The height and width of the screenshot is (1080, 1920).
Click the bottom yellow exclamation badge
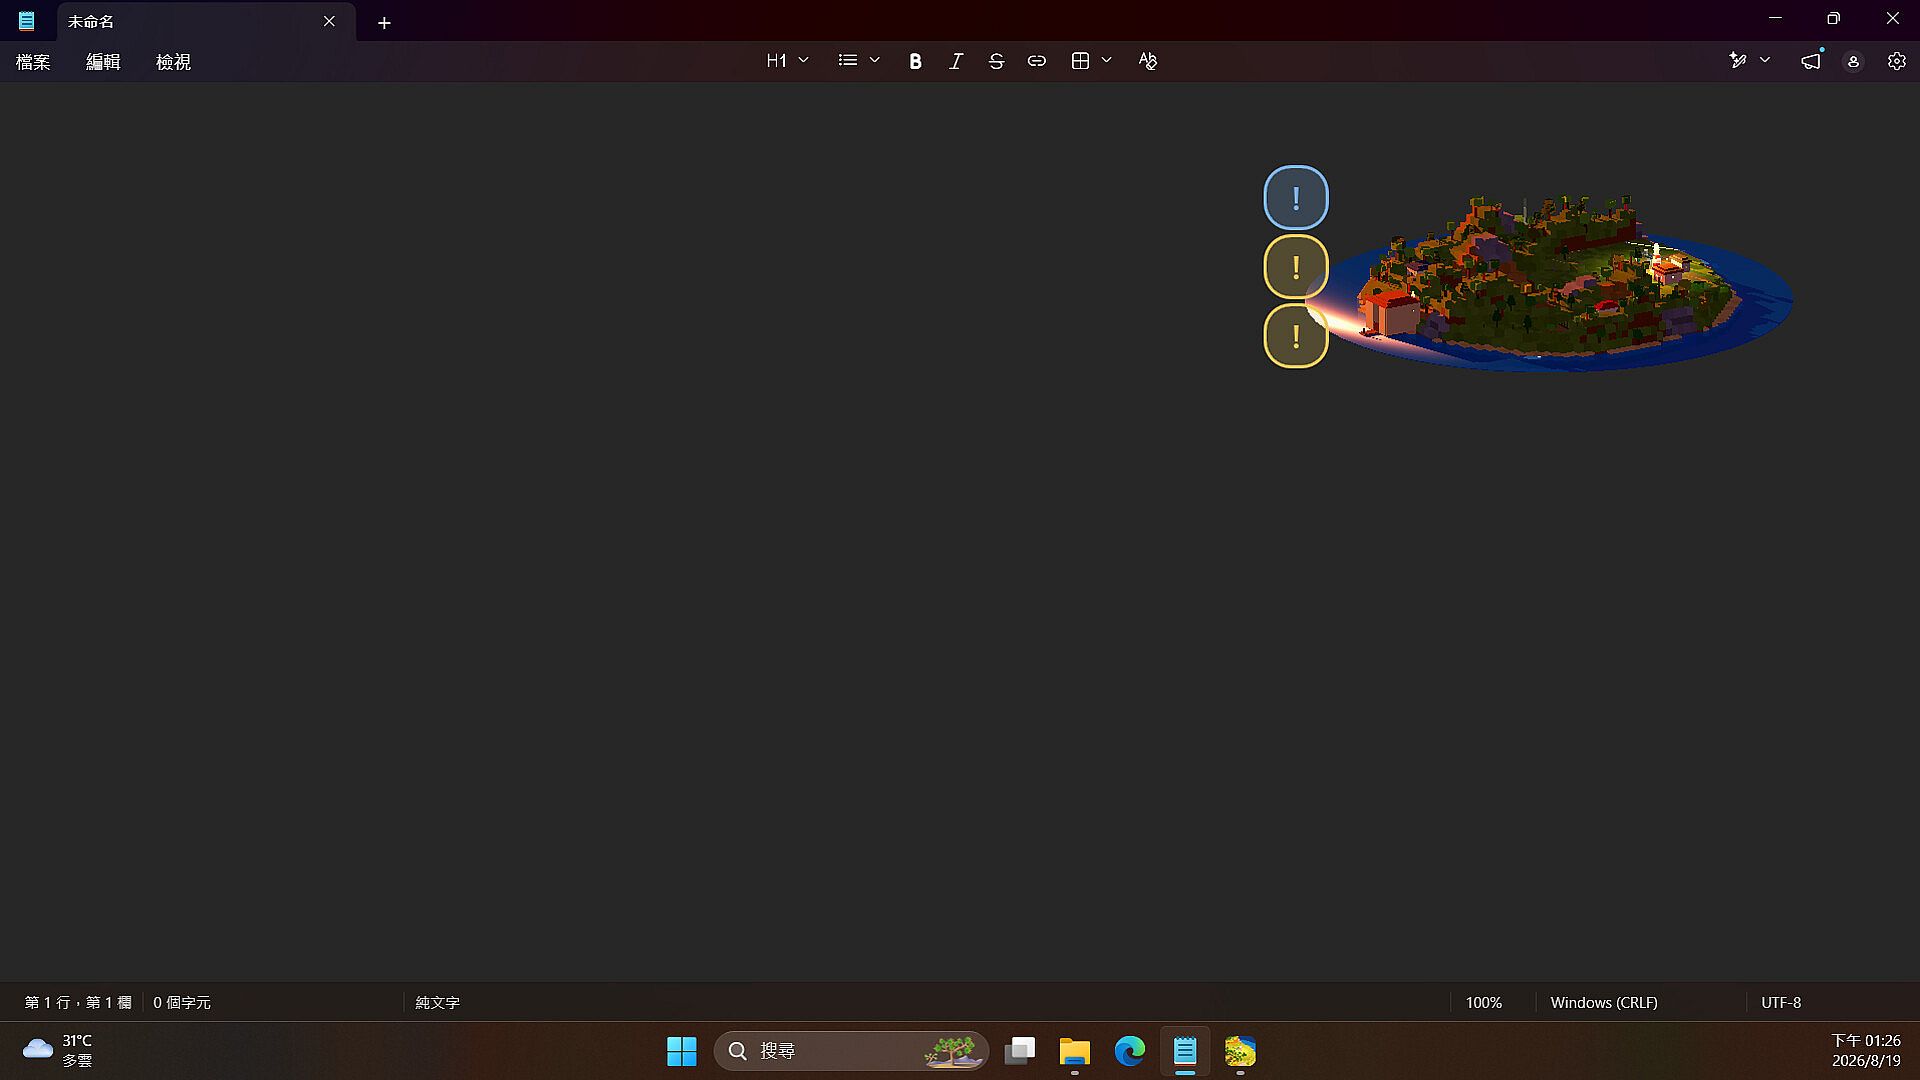1296,336
